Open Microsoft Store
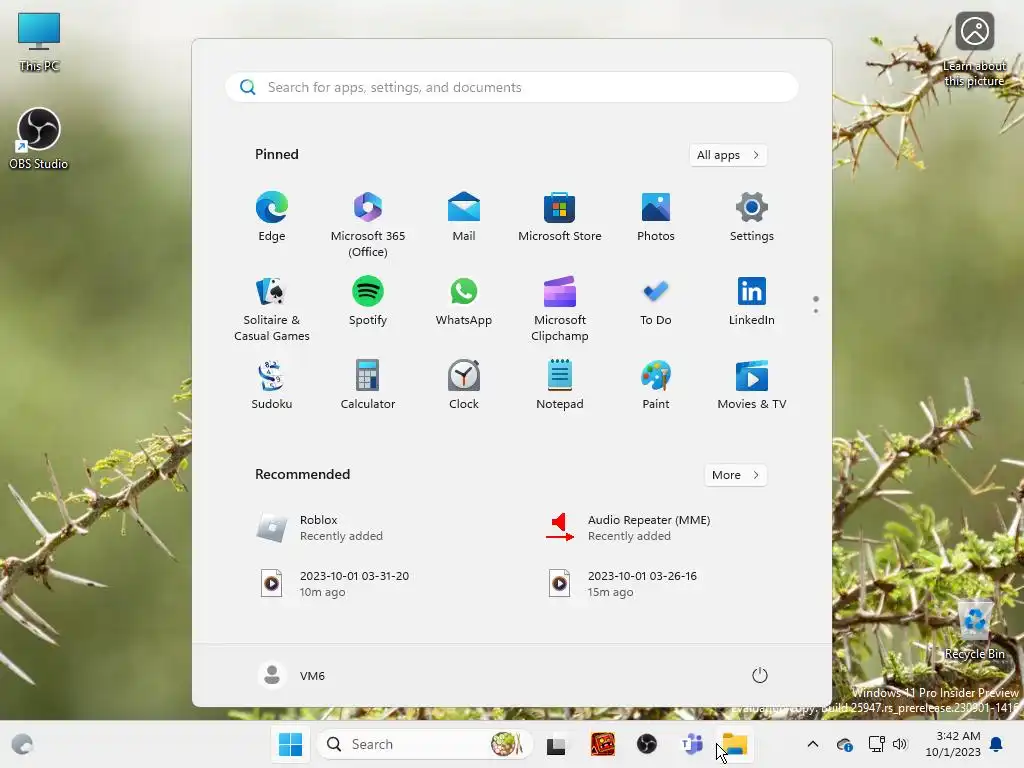 point(560,218)
